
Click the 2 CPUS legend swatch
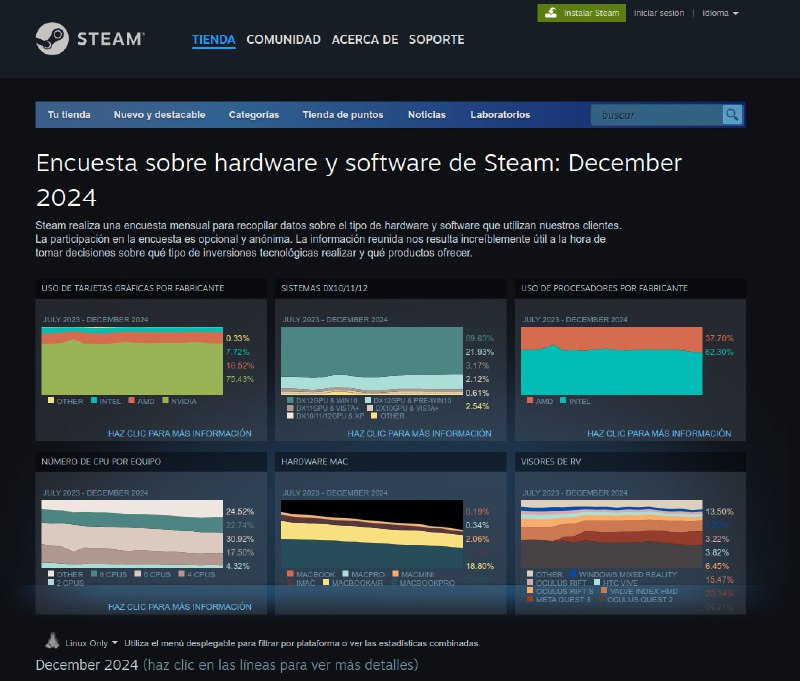point(51,582)
